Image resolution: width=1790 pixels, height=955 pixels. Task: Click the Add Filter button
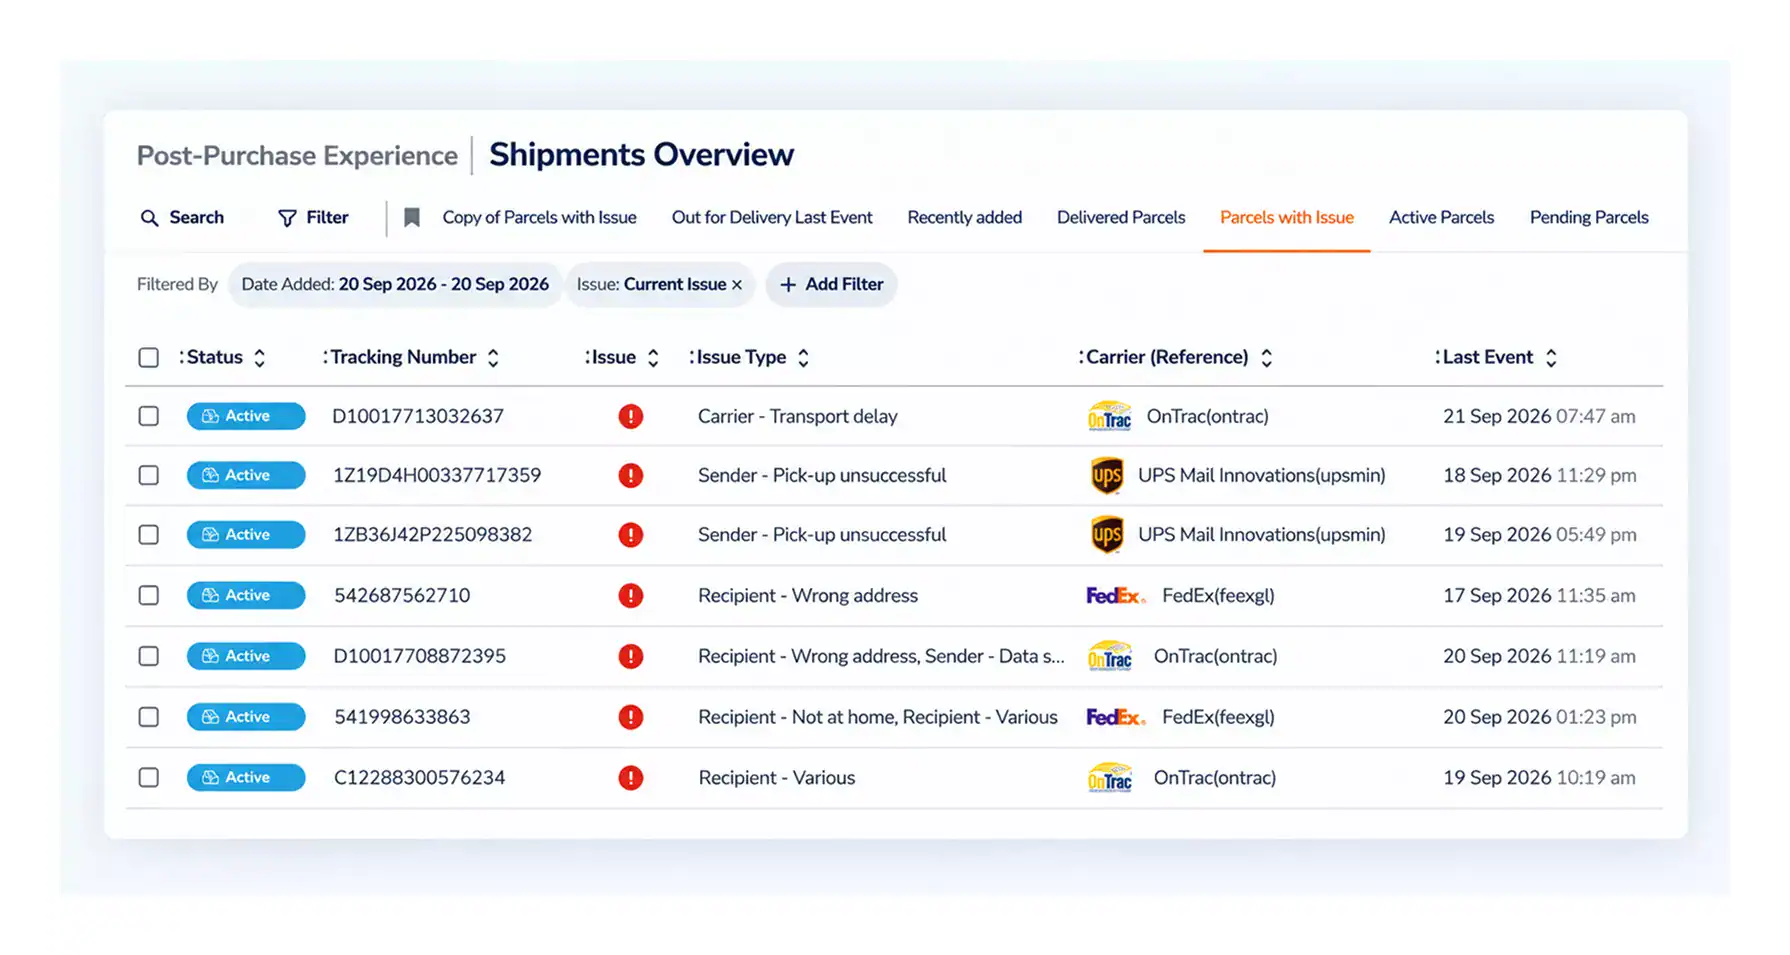831,285
